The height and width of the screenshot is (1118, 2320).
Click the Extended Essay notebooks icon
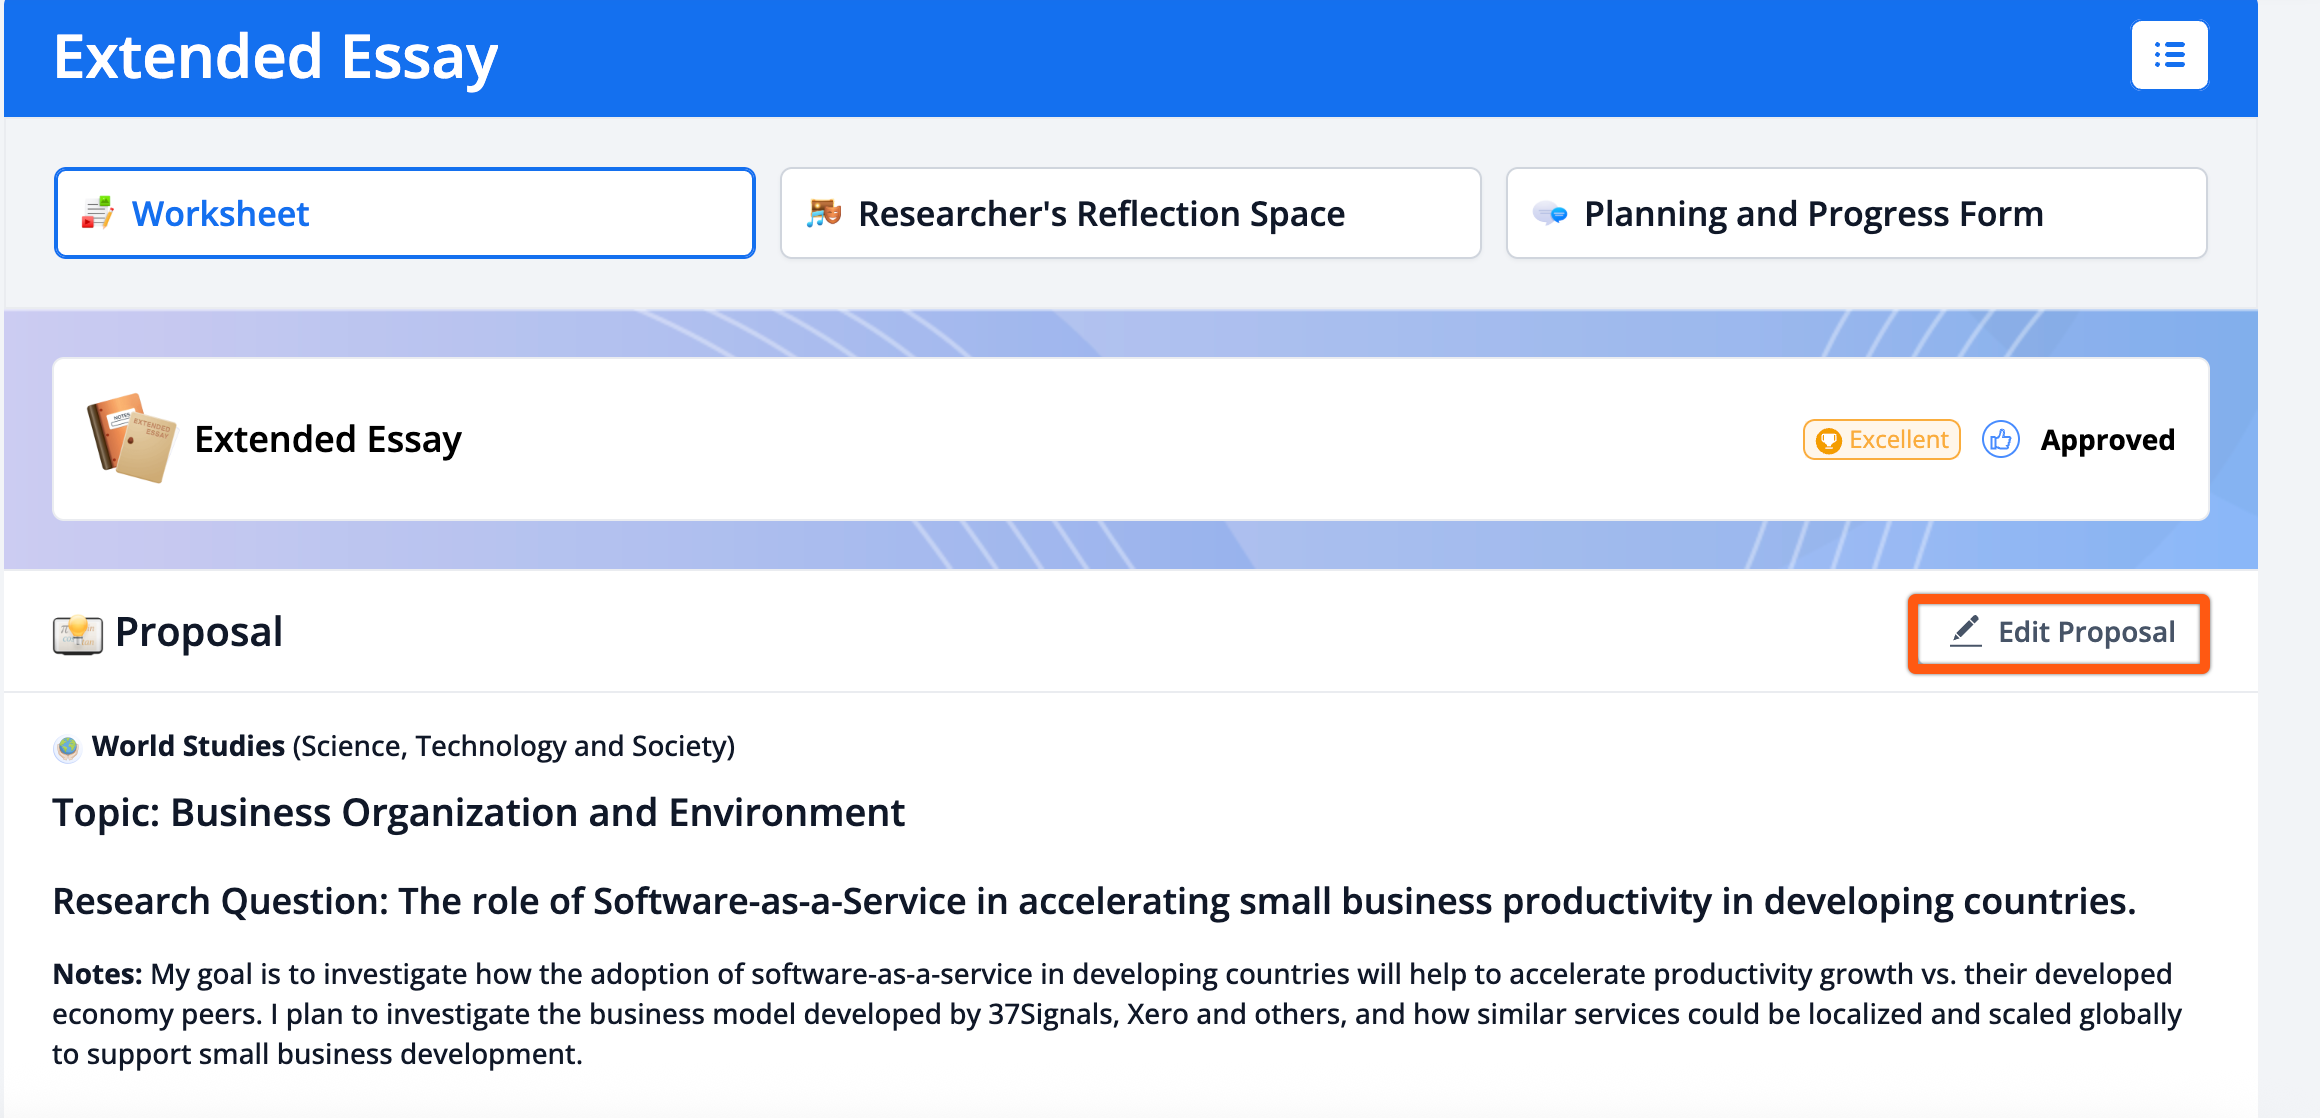pyautogui.click(x=131, y=438)
